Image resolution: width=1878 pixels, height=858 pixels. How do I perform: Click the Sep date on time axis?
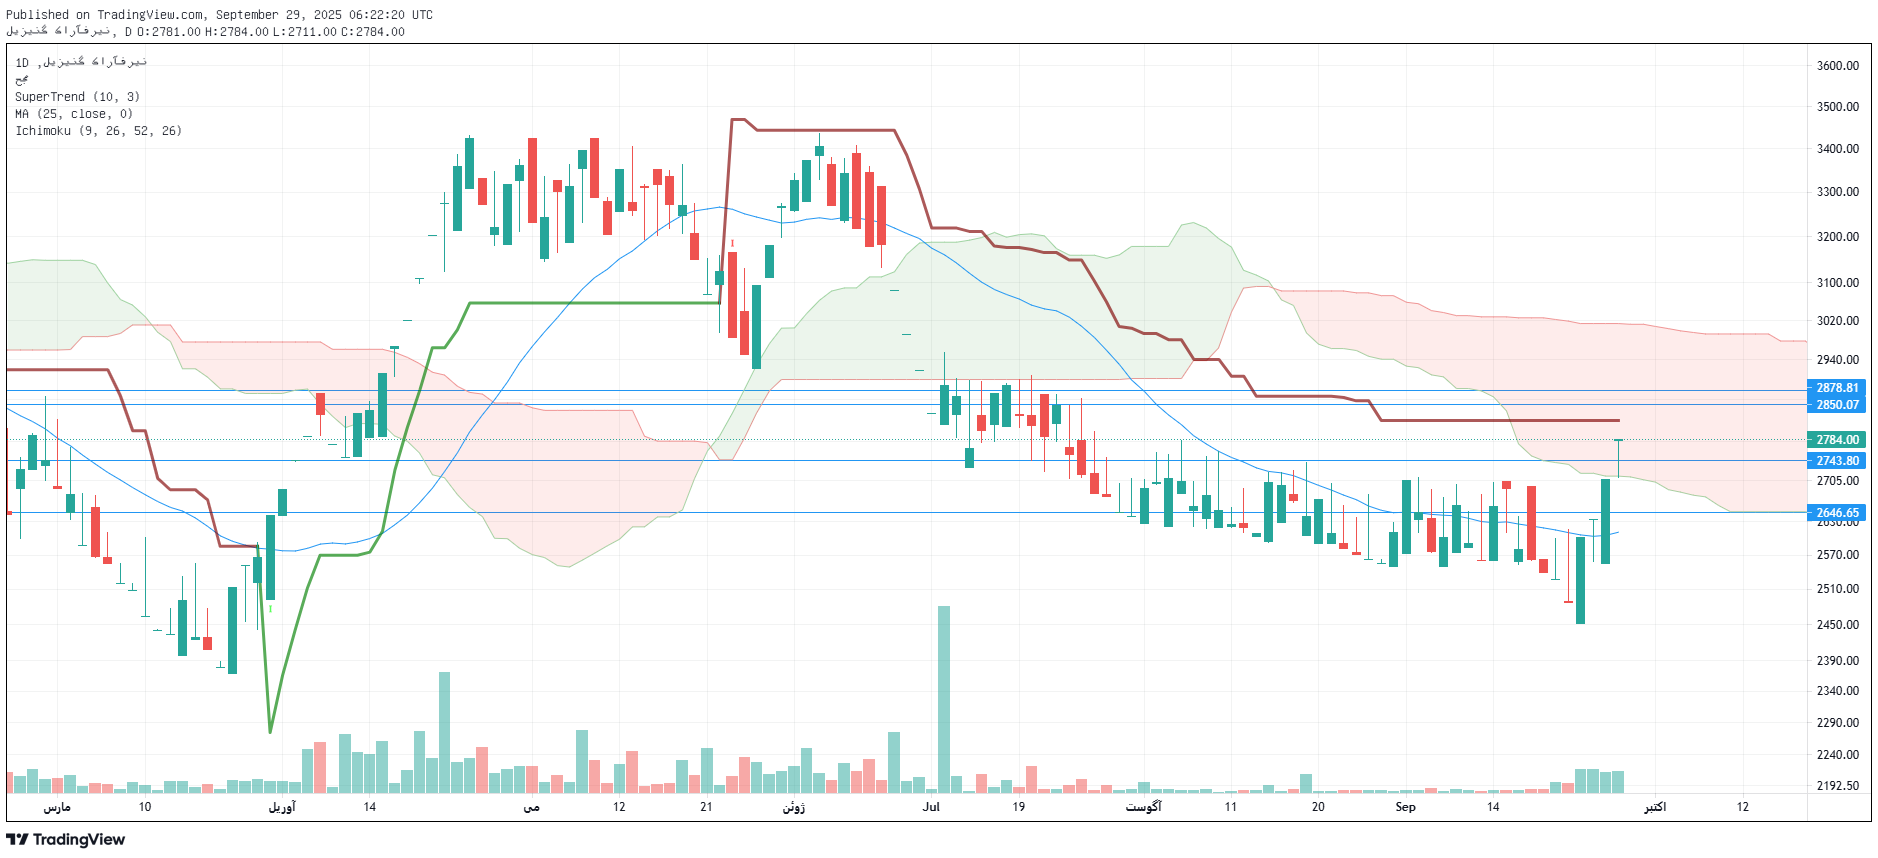[x=1405, y=807]
